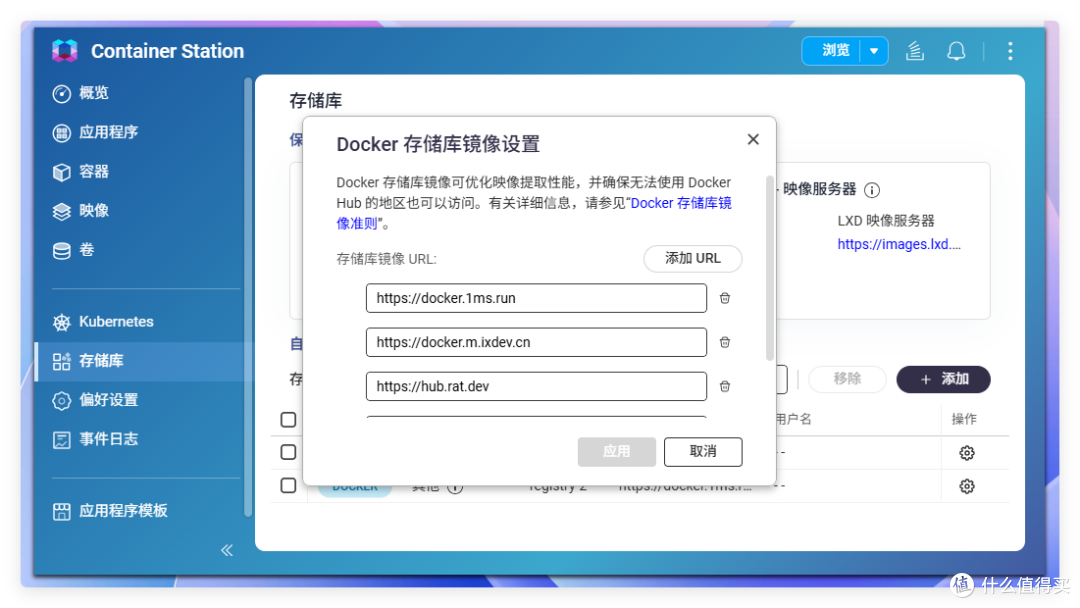The image size is (1080, 608).
Task: Open 应用程序模板 application templates
Action: click(110, 511)
